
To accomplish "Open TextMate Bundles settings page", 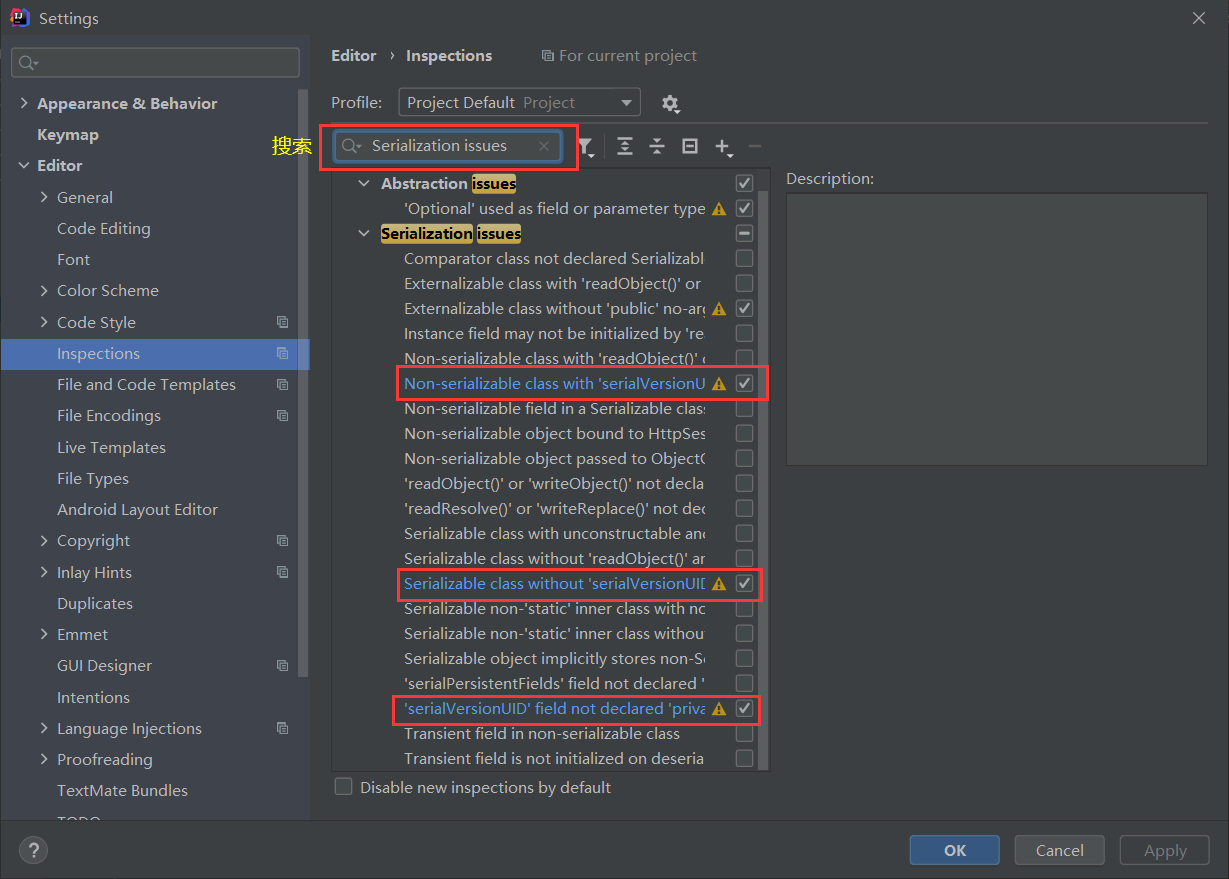I will click(122, 790).
